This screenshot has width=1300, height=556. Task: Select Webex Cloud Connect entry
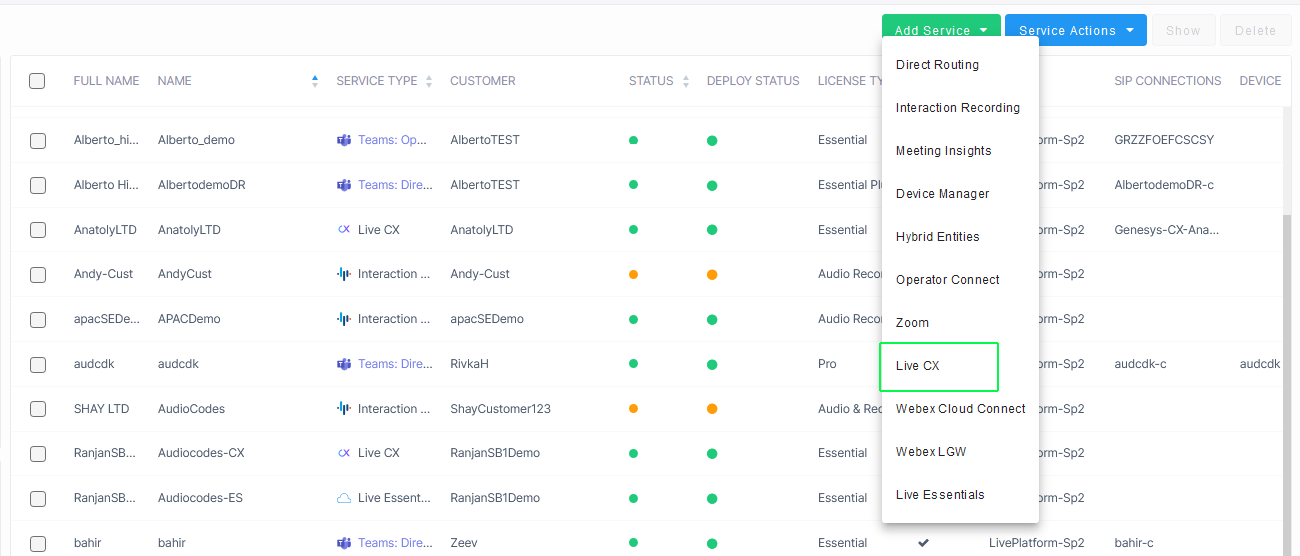point(961,409)
